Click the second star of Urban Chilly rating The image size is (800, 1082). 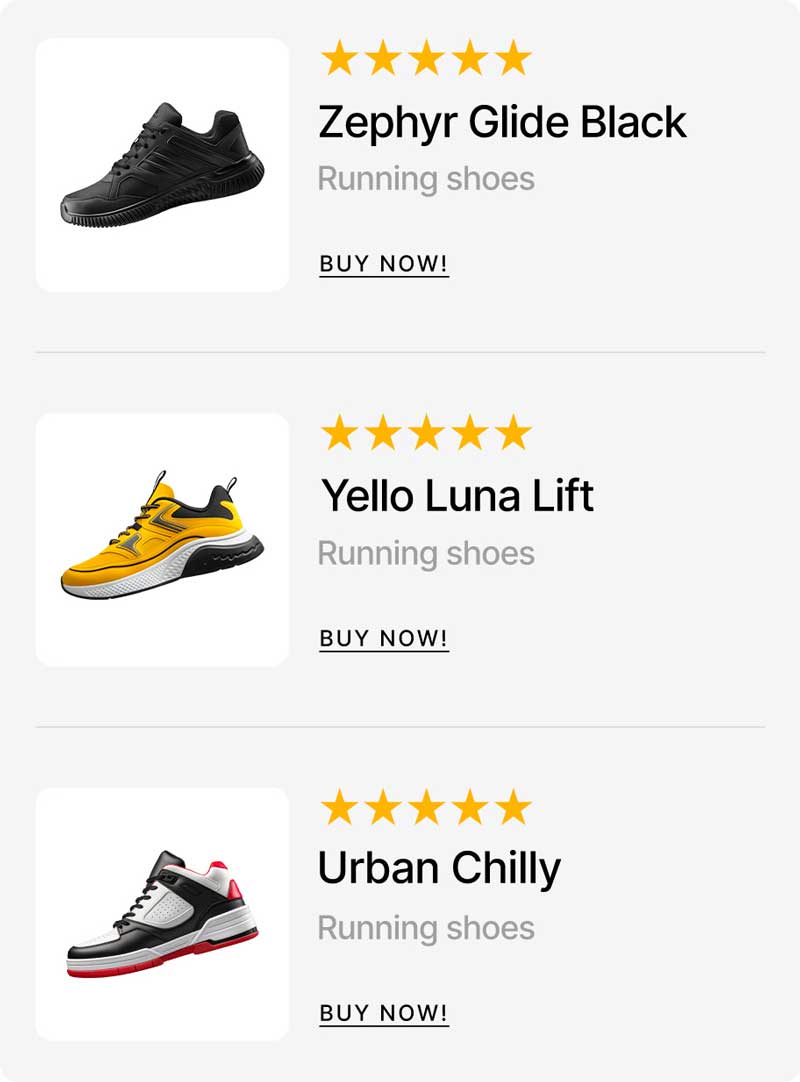pos(383,807)
